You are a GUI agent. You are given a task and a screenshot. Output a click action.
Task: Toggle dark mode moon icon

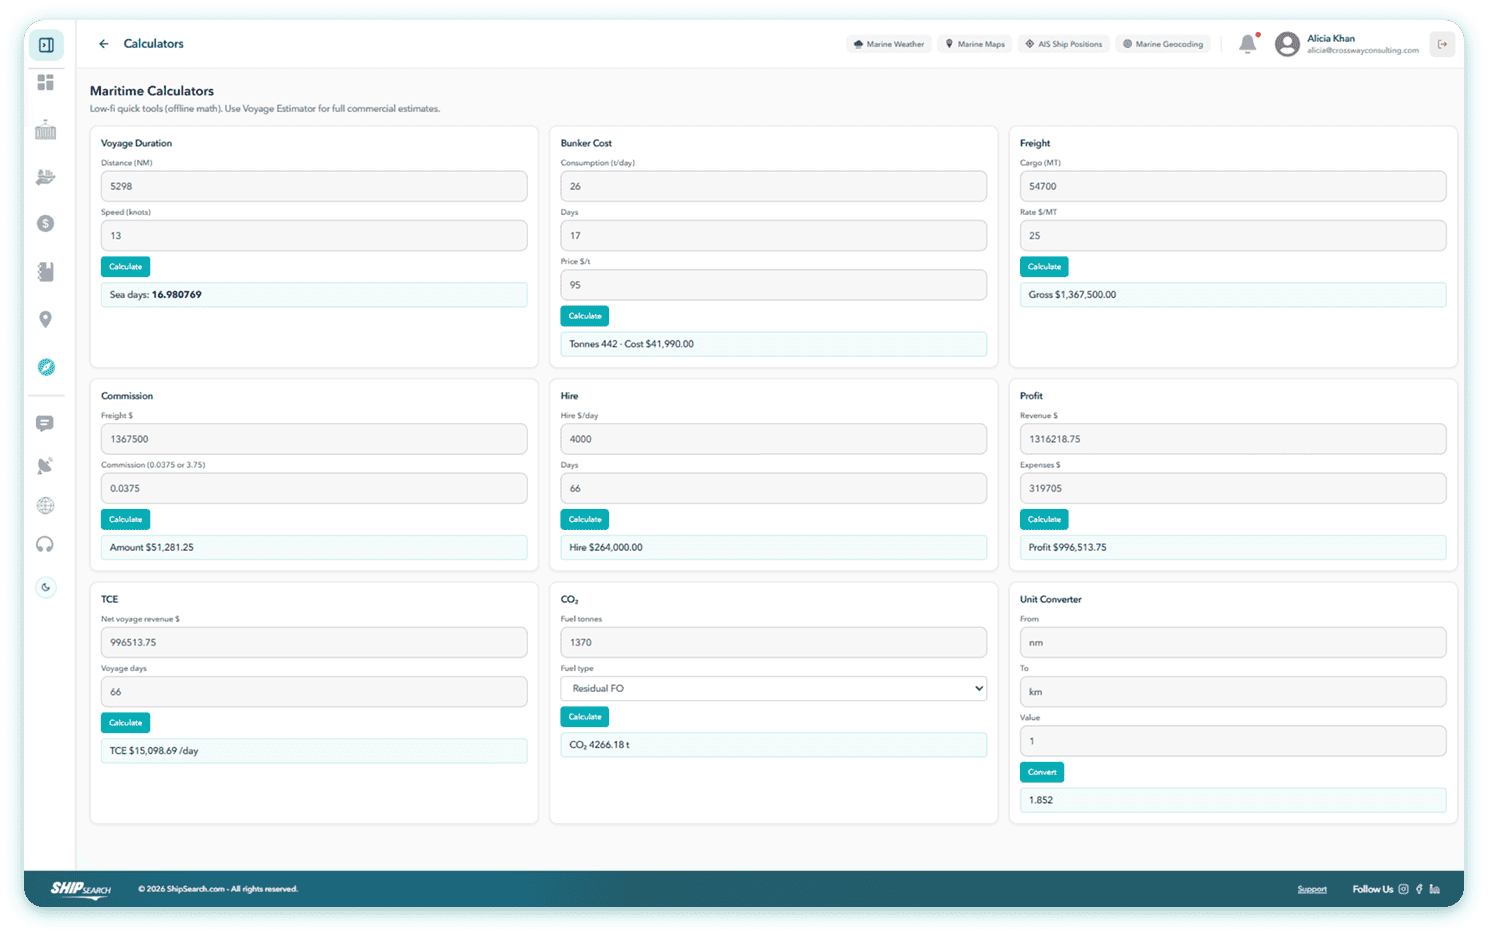coord(45,587)
